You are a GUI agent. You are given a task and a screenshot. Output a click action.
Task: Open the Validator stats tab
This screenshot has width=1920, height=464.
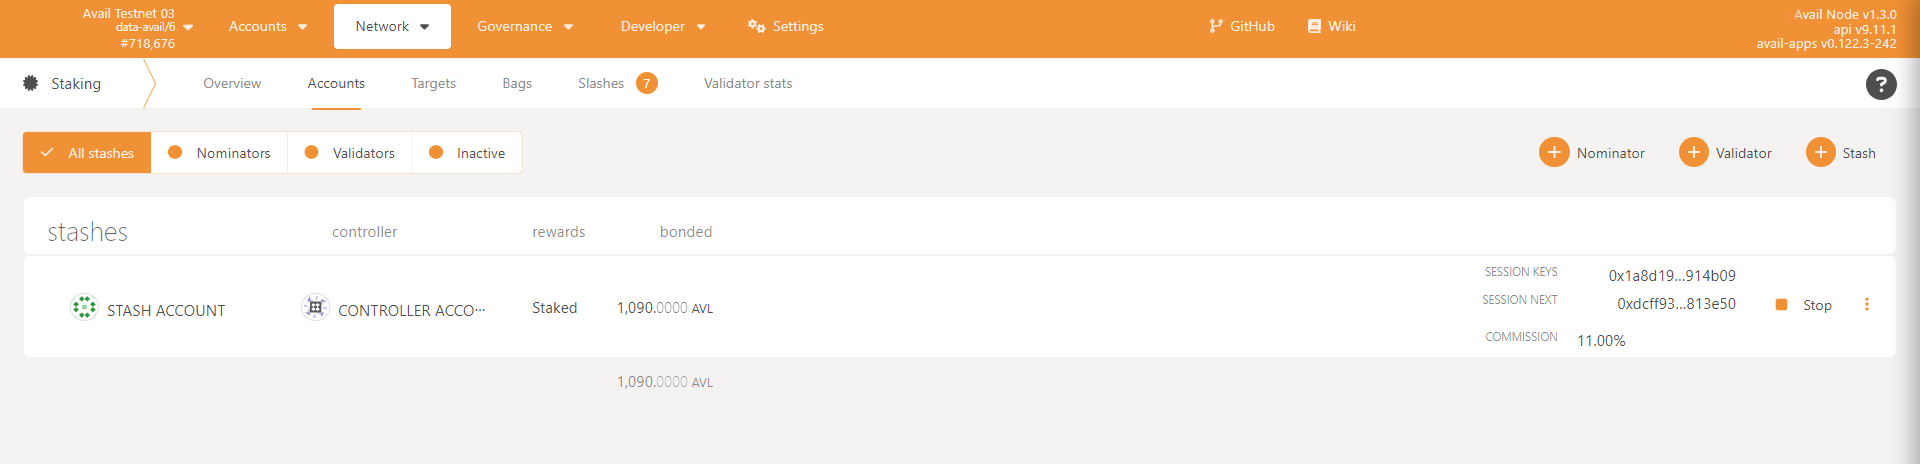[x=747, y=84]
